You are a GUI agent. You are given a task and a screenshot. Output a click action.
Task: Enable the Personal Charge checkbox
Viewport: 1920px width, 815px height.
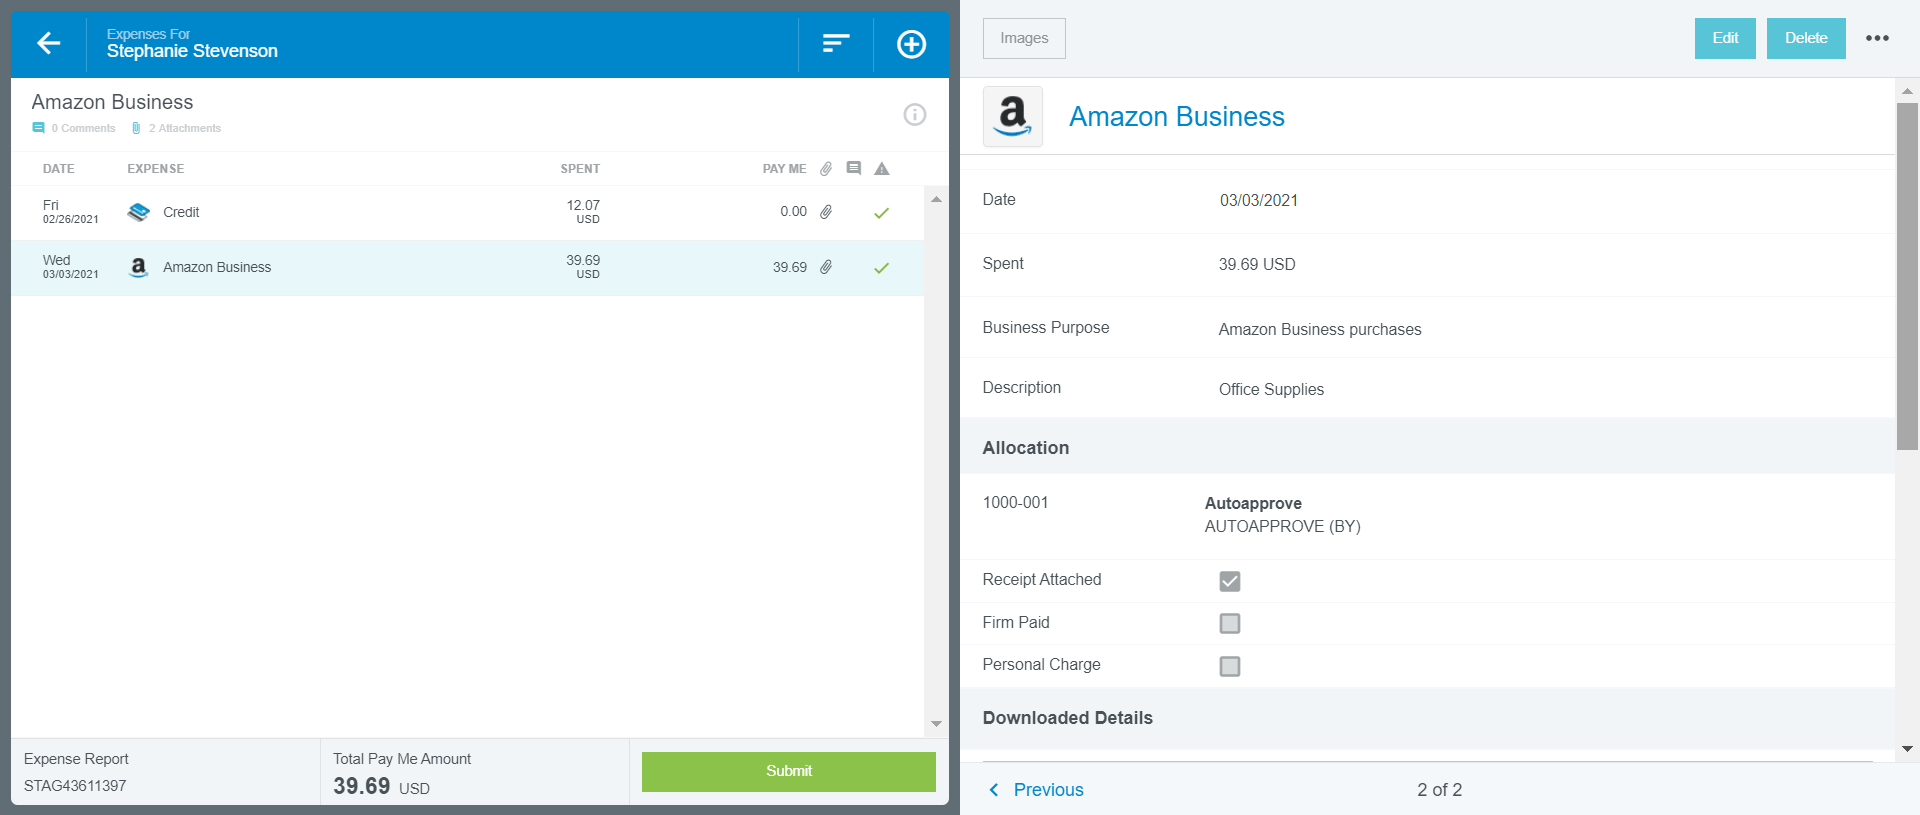(1229, 666)
